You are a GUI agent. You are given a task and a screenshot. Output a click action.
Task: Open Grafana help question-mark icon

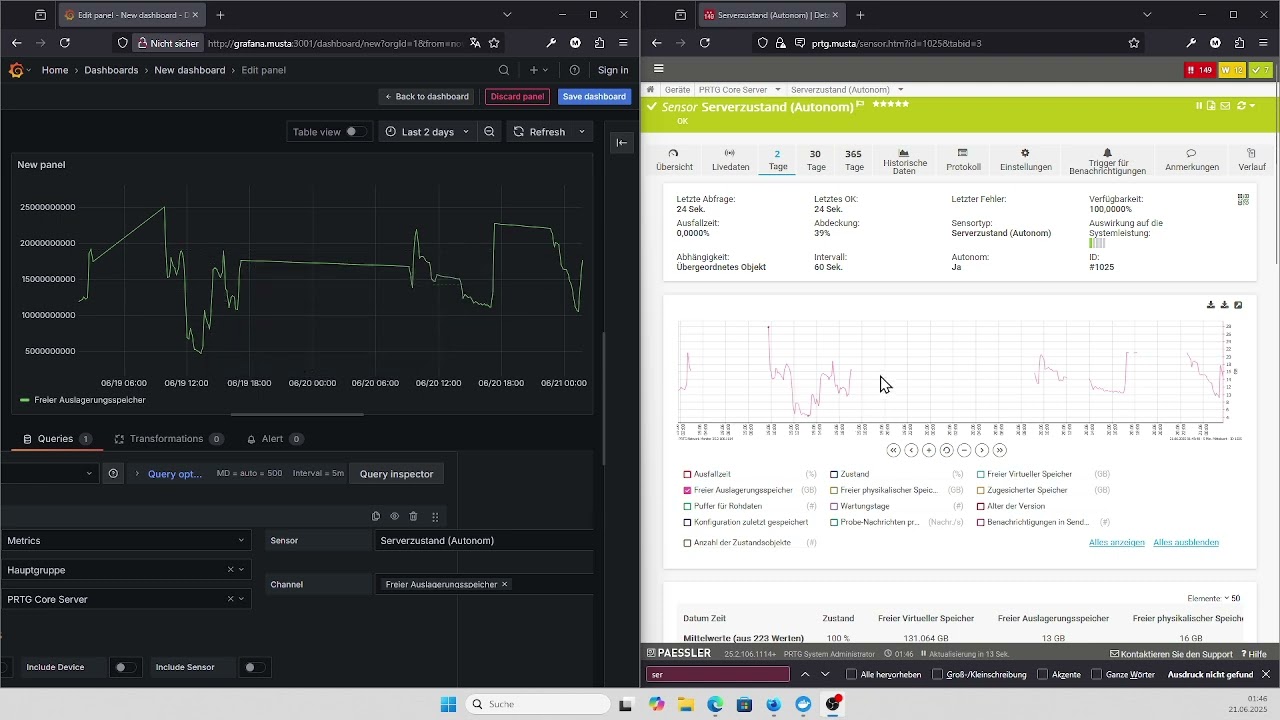coord(574,70)
